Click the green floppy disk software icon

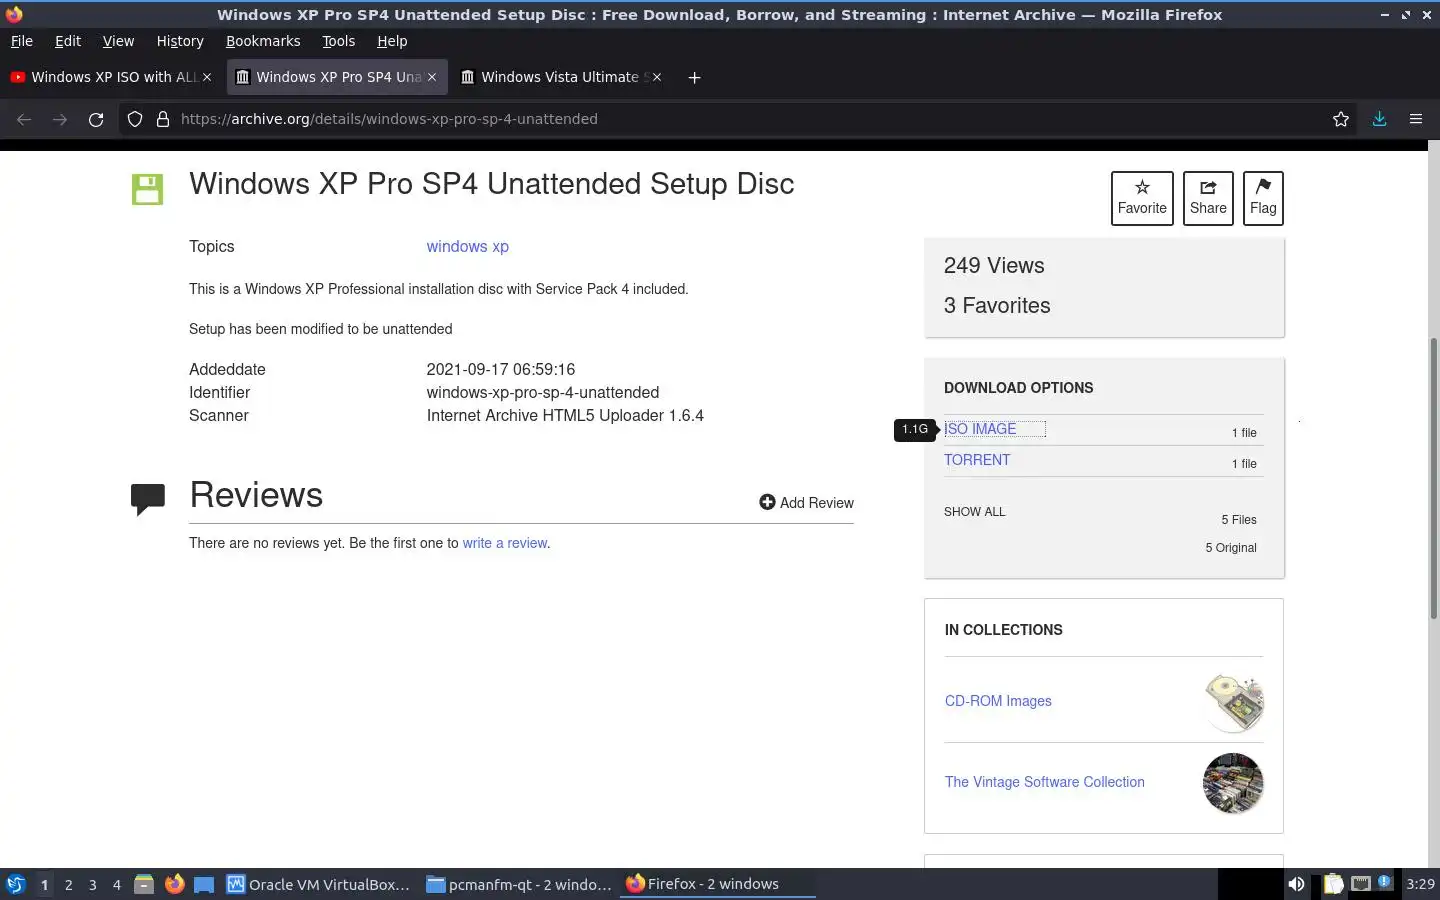147,189
